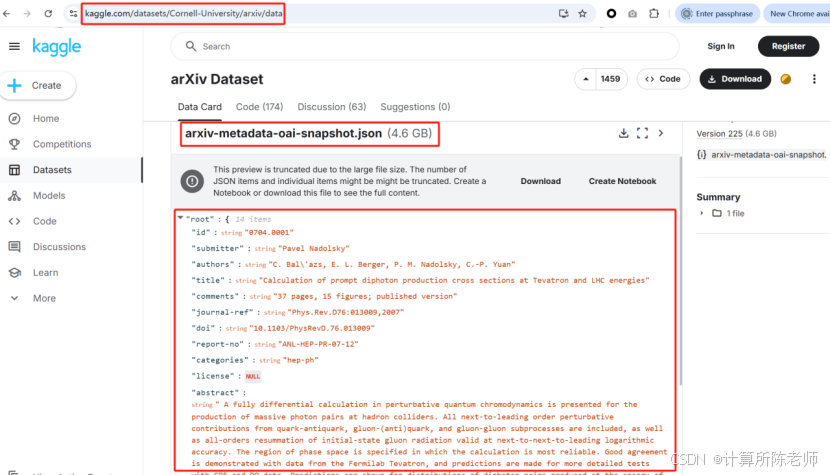Click the preview pane vertical scrollbar
The height and width of the screenshot is (475, 830).
tap(680, 270)
